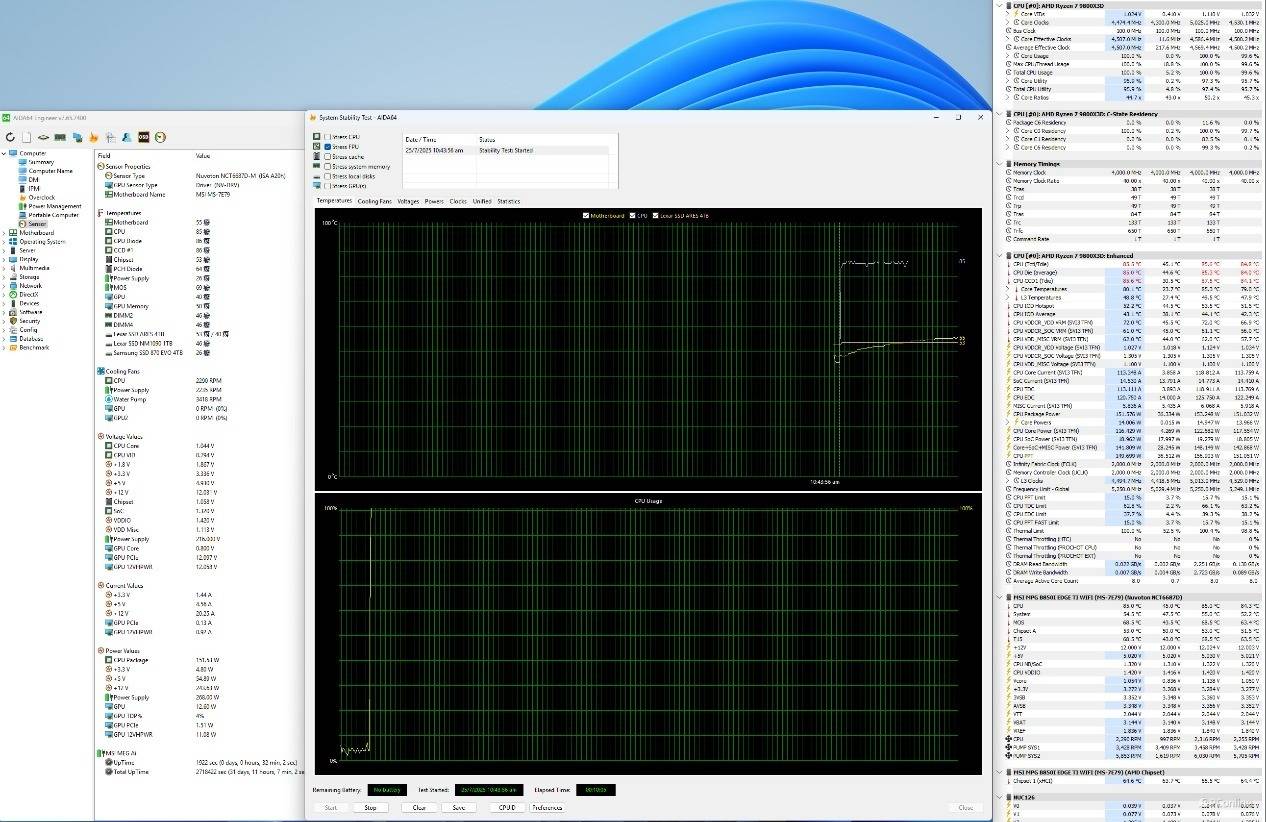The width and height of the screenshot is (1267, 822).
Task: Open Power Management in the sidebar tree
Action: 54,206
